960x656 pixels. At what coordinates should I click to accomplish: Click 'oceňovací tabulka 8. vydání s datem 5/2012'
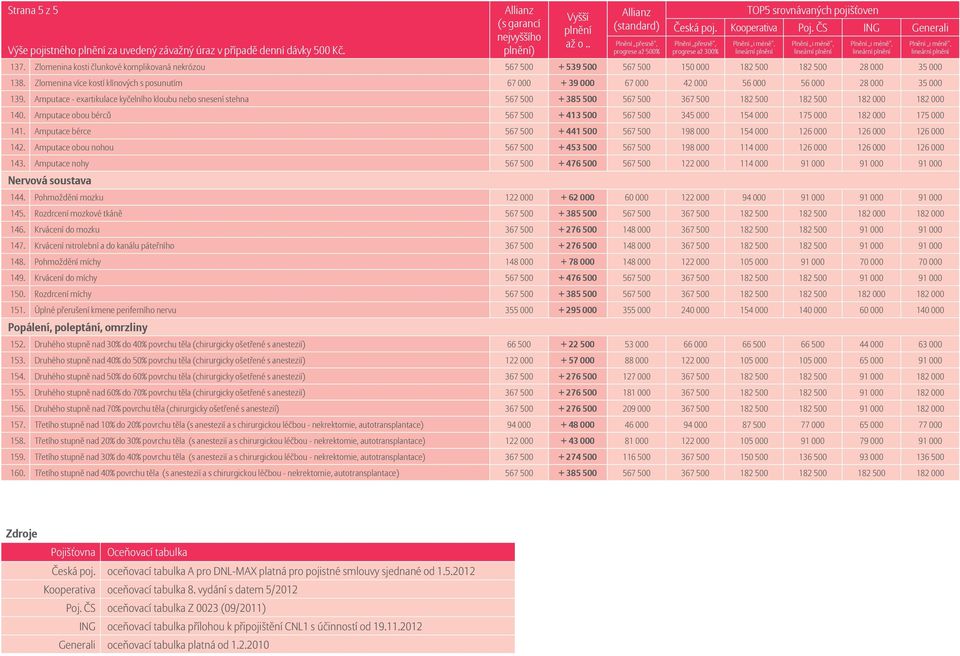[x=202, y=589]
